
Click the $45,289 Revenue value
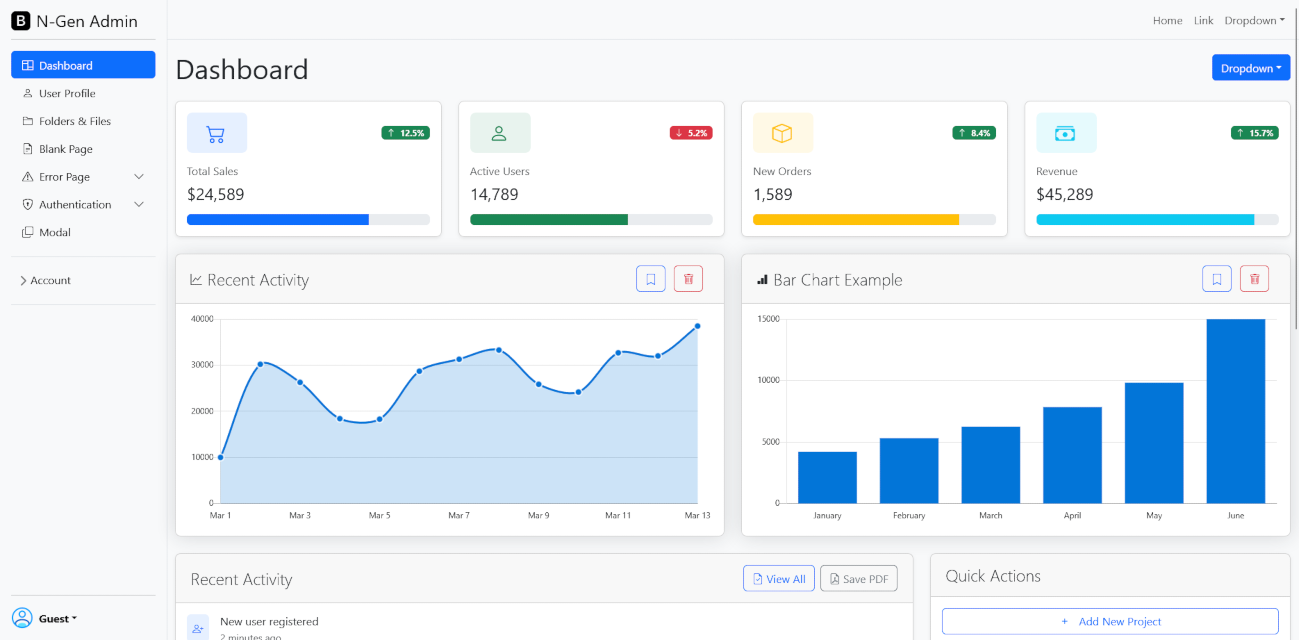tap(1065, 194)
